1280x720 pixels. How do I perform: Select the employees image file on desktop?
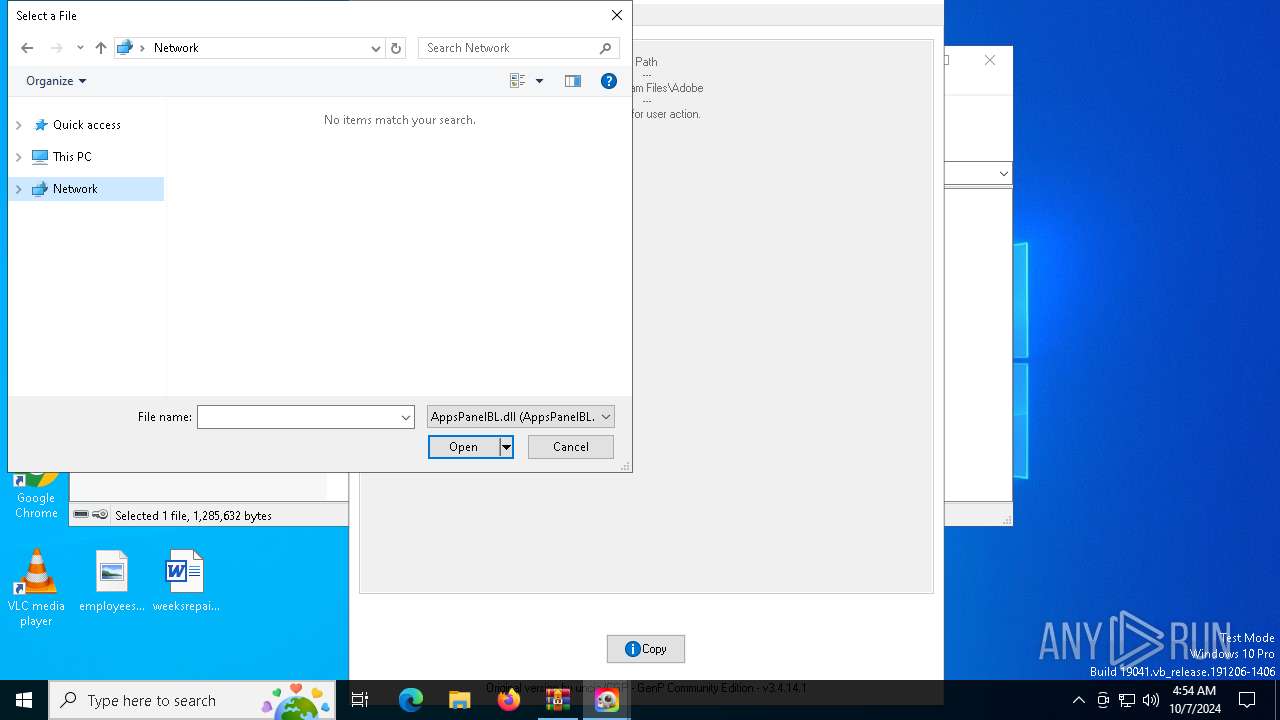[112, 581]
